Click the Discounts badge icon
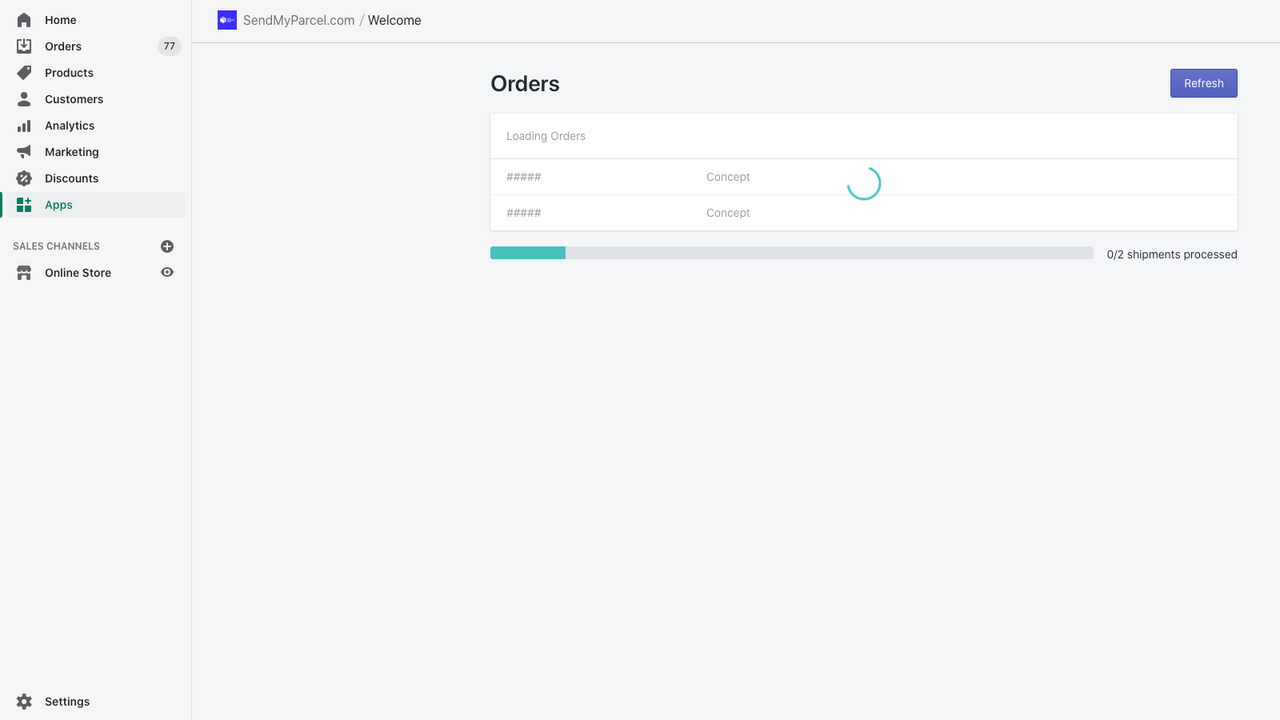The height and width of the screenshot is (720, 1280). pos(24,178)
